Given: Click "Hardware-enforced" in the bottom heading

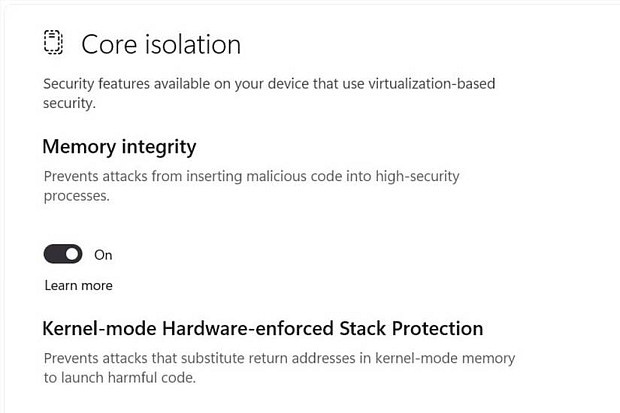Looking at the screenshot, I should point(248,329).
